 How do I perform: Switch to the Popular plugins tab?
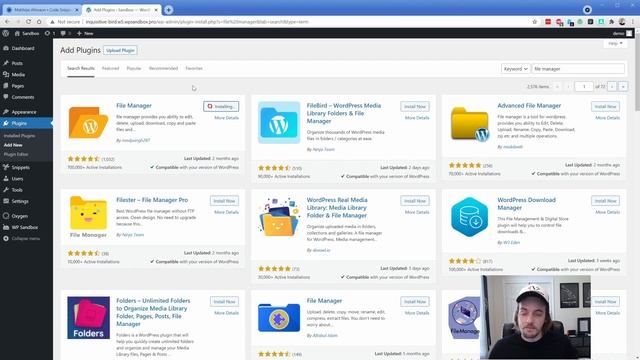click(x=133, y=69)
